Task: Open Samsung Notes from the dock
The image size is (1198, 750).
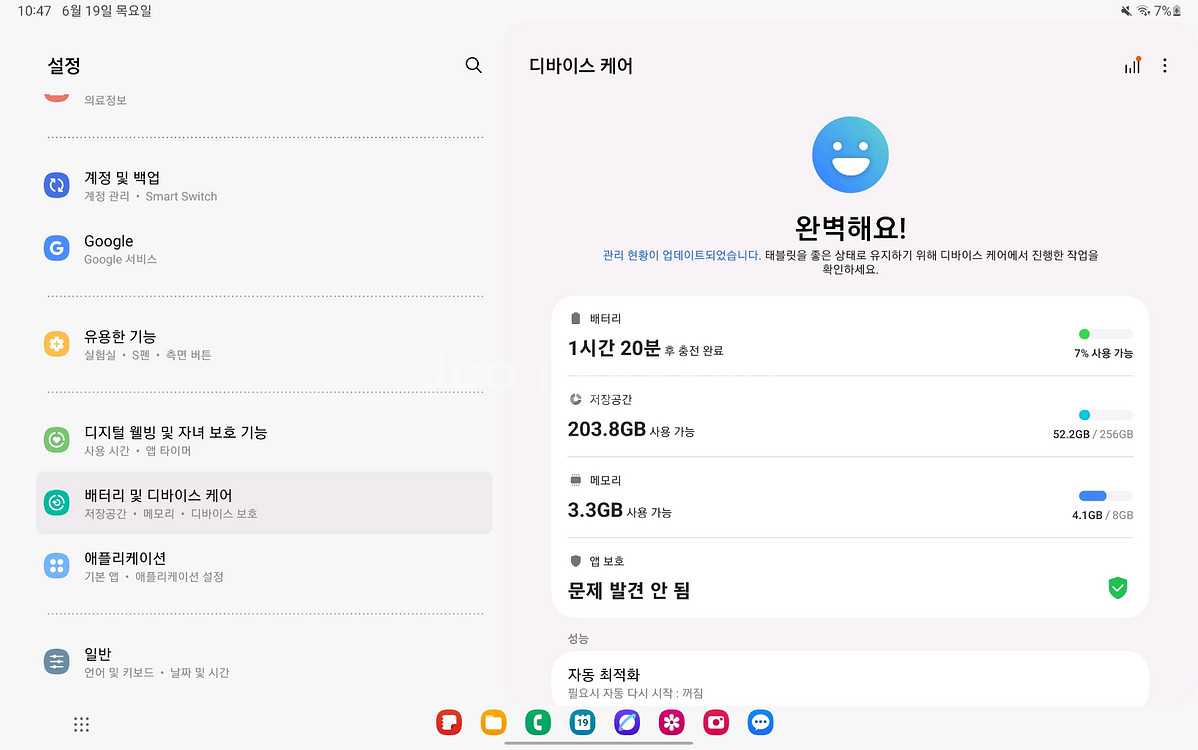Action: [449, 722]
